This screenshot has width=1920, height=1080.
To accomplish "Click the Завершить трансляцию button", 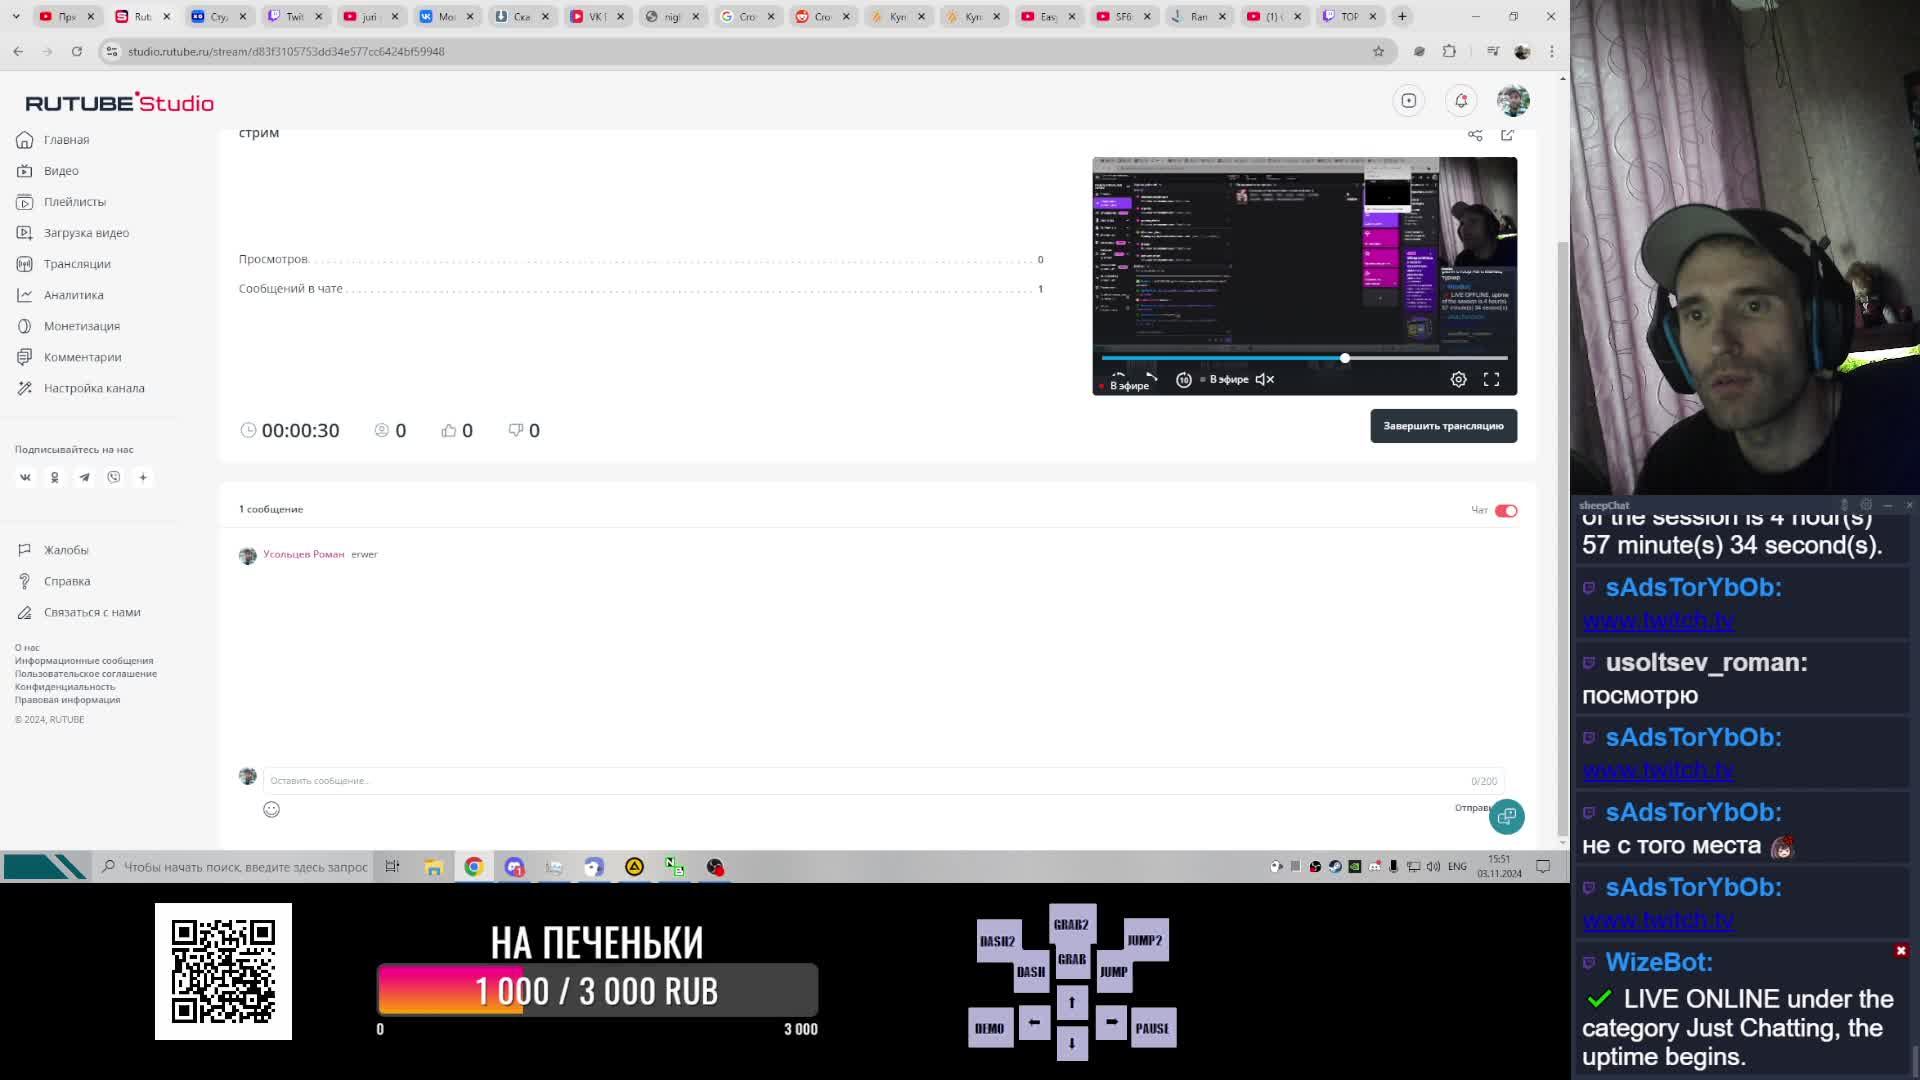I will click(x=1443, y=426).
